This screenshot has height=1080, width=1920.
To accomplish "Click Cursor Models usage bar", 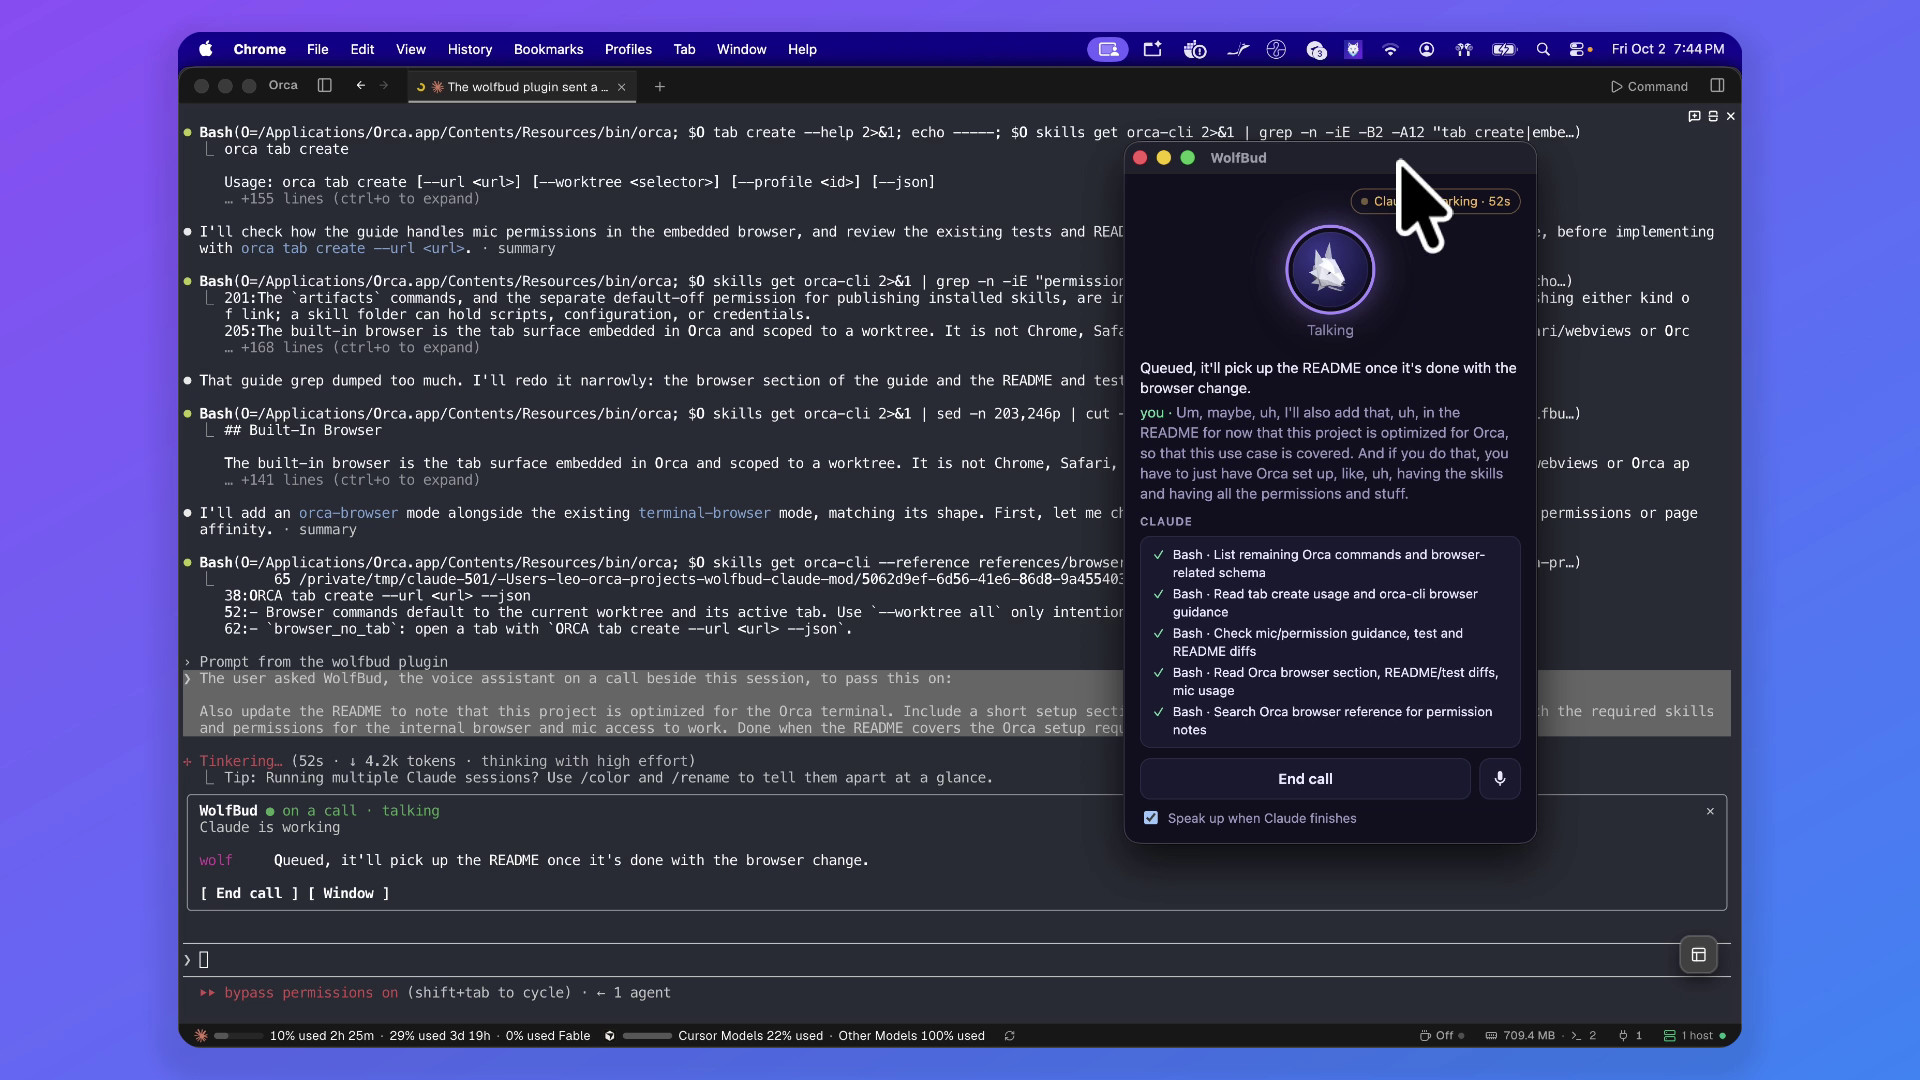I will [647, 1036].
